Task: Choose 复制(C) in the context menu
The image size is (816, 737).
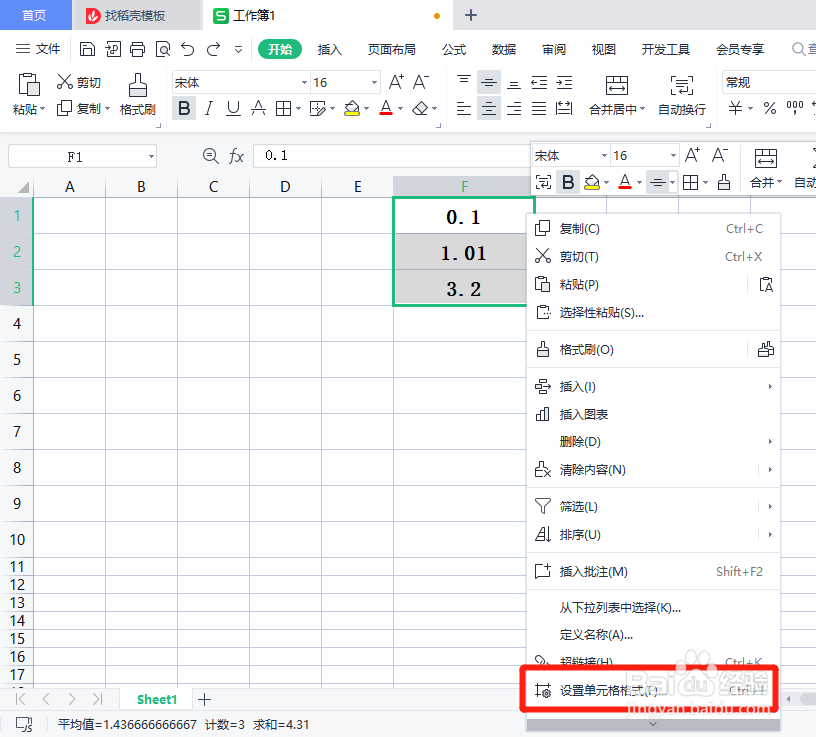Action: tap(653, 228)
